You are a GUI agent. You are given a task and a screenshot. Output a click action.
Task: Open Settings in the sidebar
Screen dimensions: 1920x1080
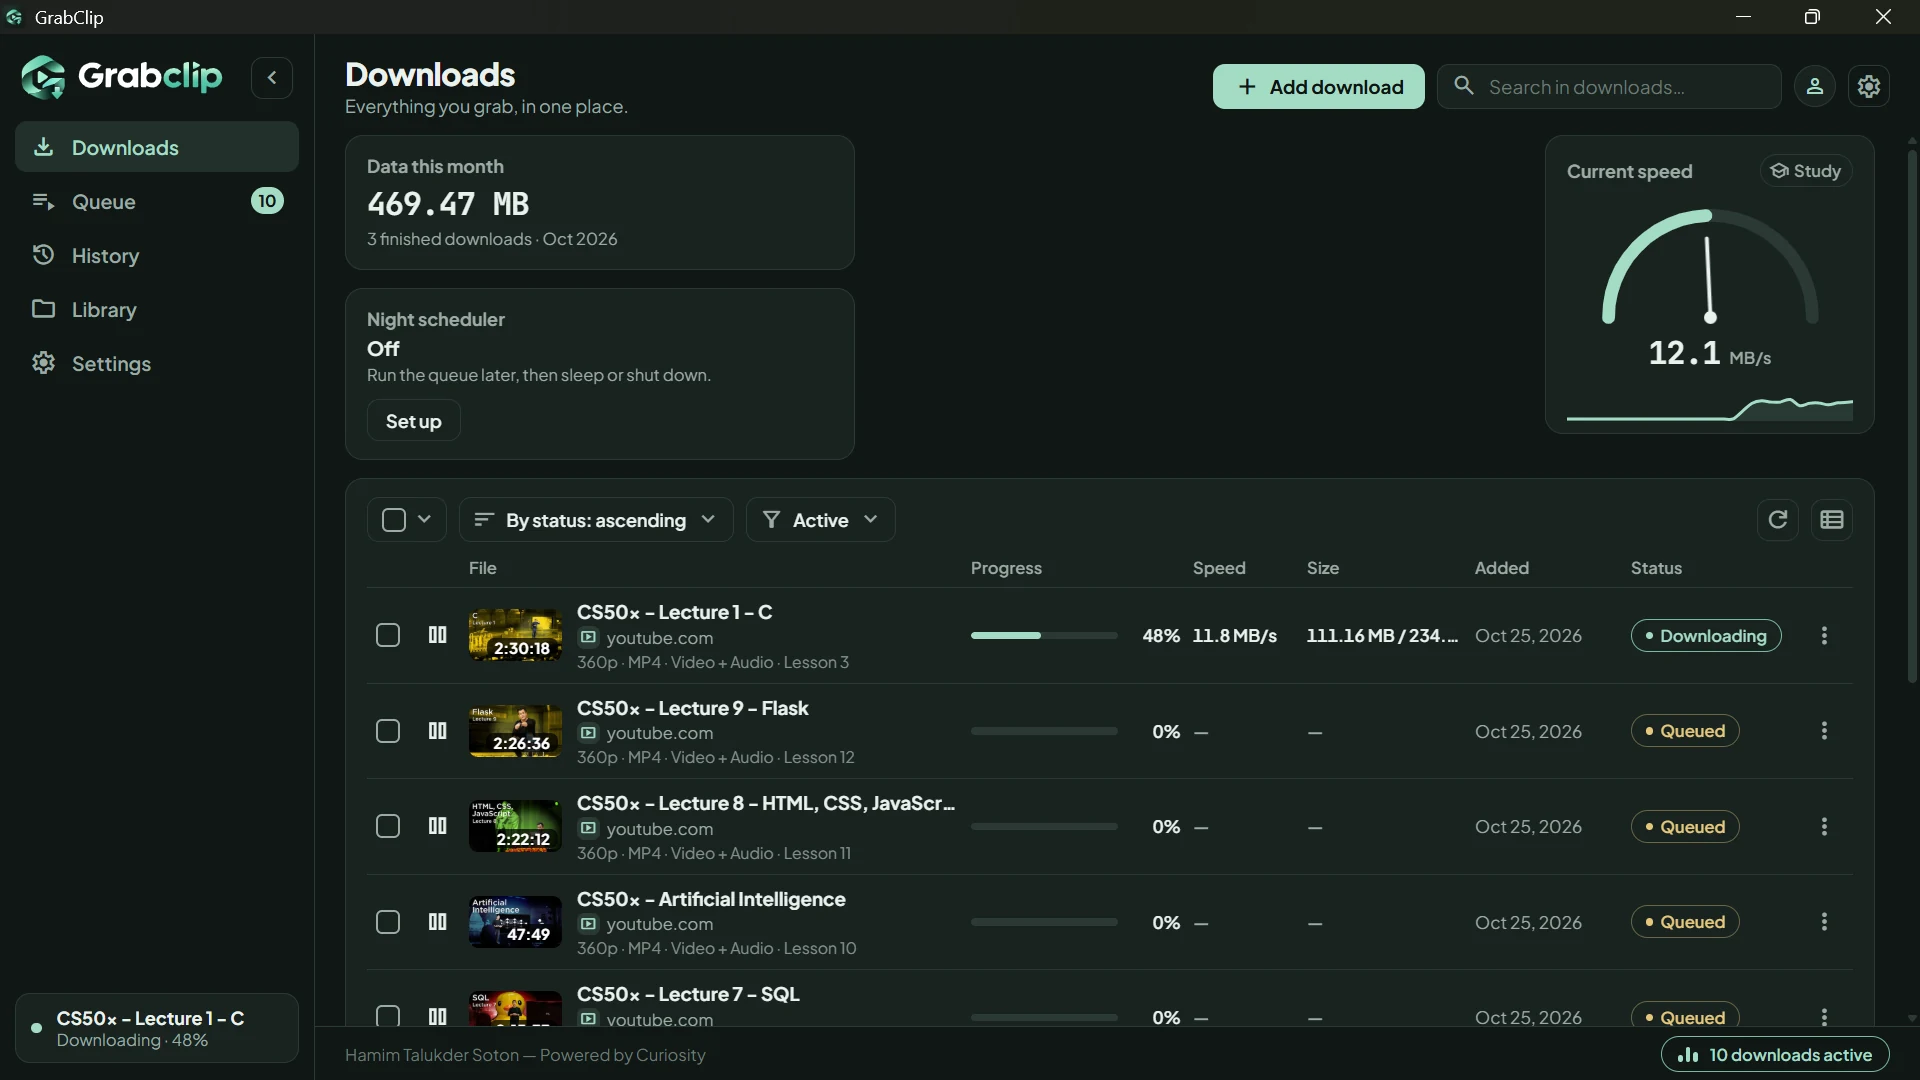pos(157,363)
